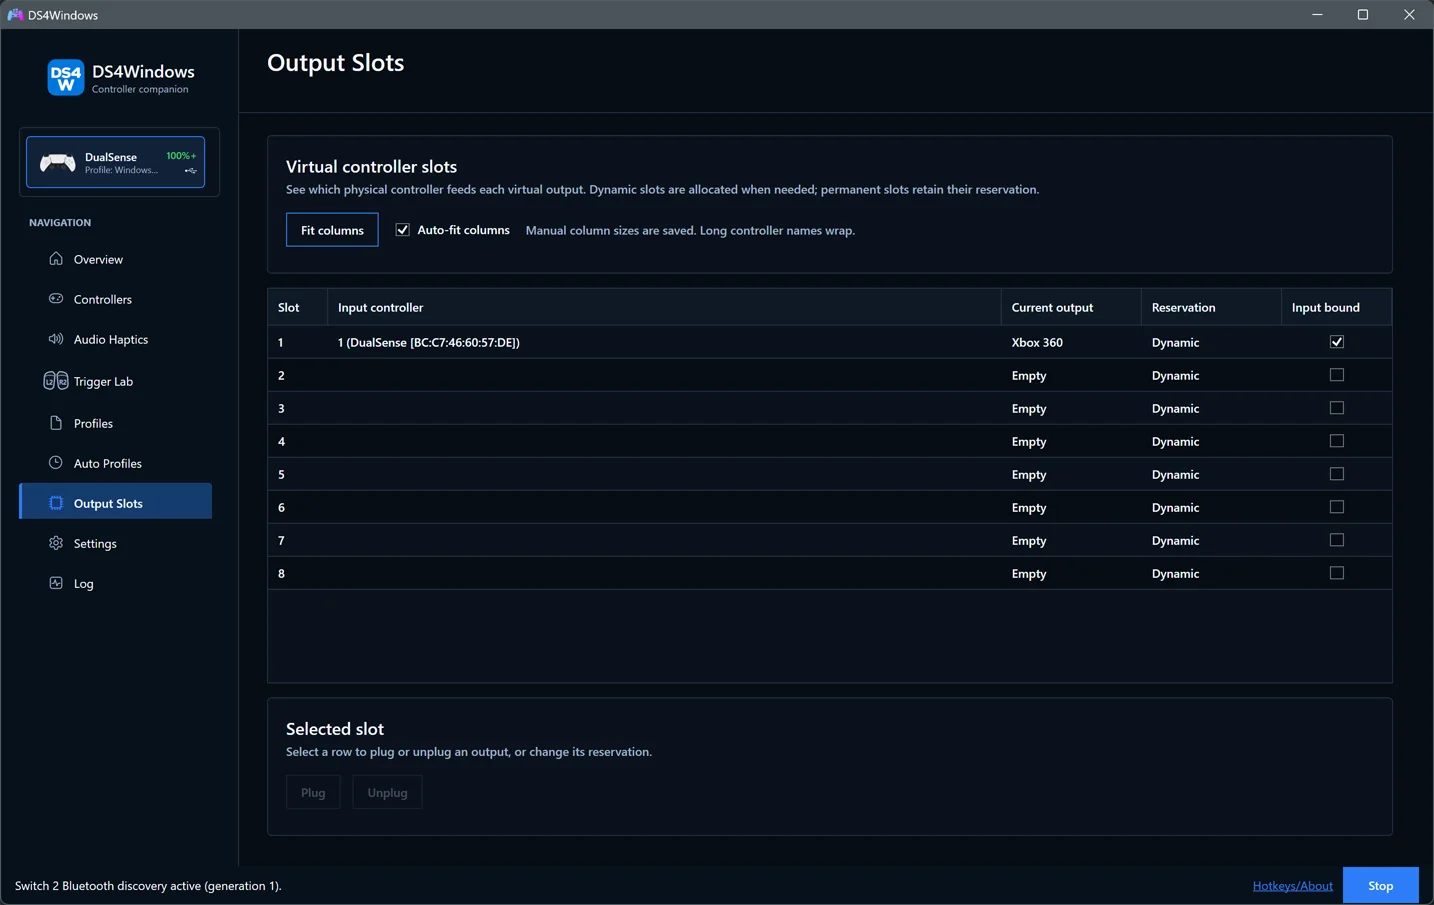Toggle Input bound checkbox for slot 1
The height and width of the screenshot is (905, 1434).
[1337, 342]
